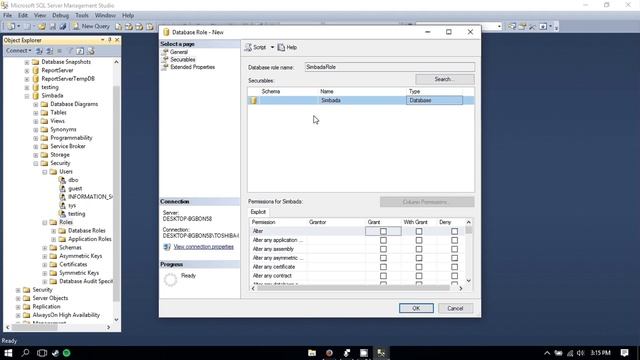Check Deny for Alter any contract
The height and width of the screenshot is (360, 640).
click(454, 276)
